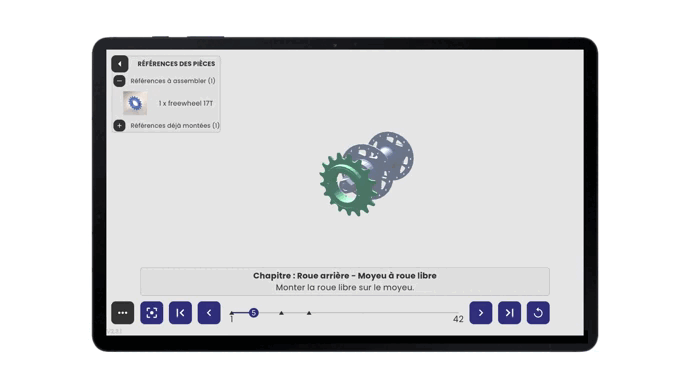Recenter the 3D view with focus icon
Viewport: 690px width, 388px height.
[152, 313]
